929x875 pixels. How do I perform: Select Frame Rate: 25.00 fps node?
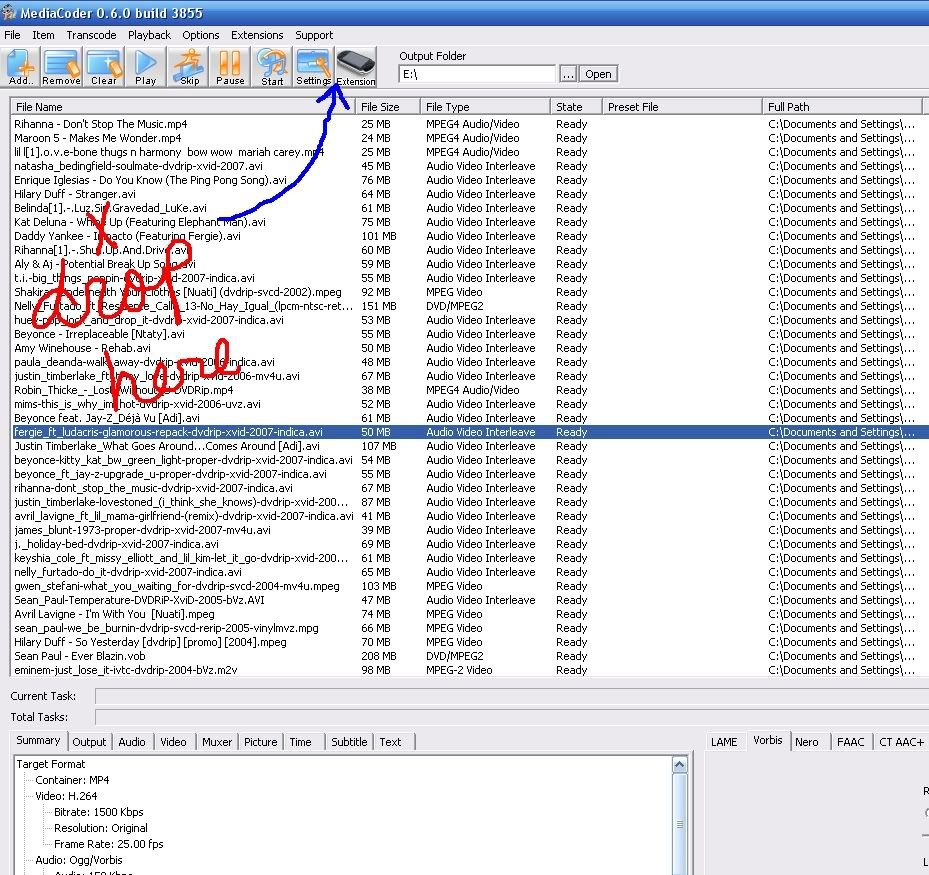pos(108,844)
